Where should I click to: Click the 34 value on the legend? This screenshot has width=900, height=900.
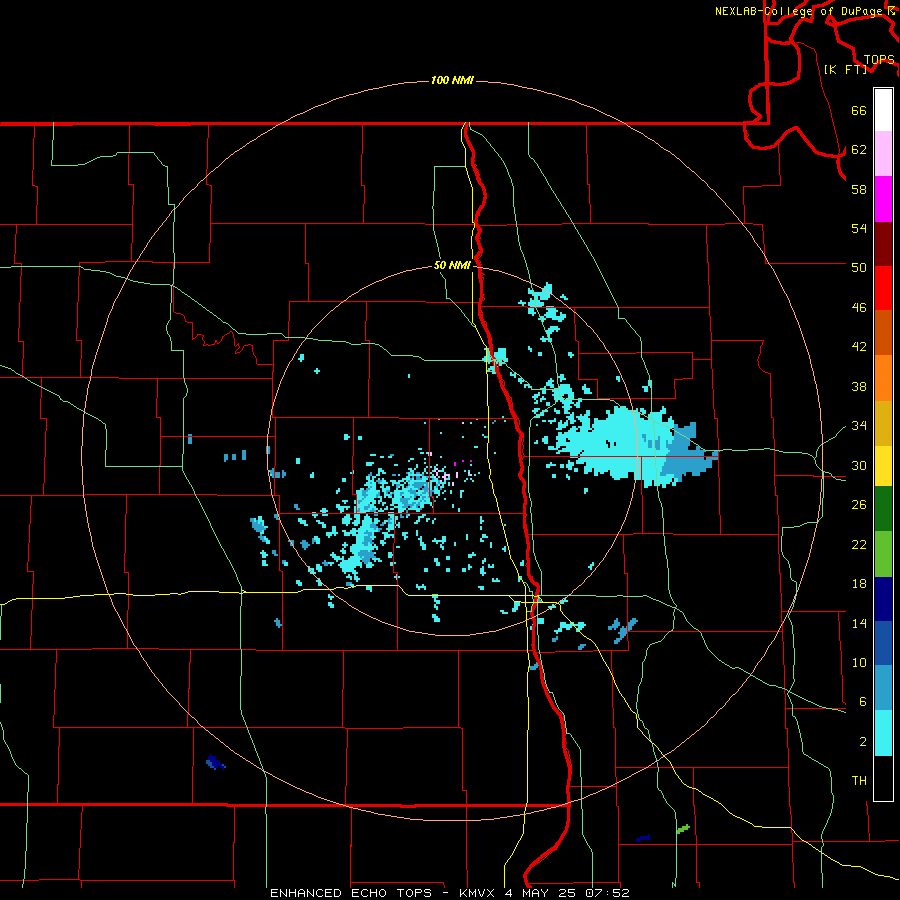[859, 425]
